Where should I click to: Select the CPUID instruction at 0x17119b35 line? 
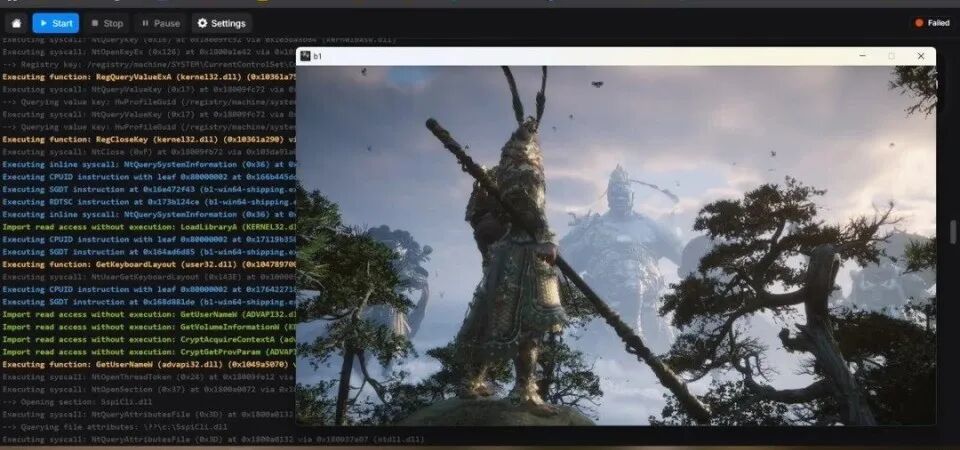tap(149, 239)
